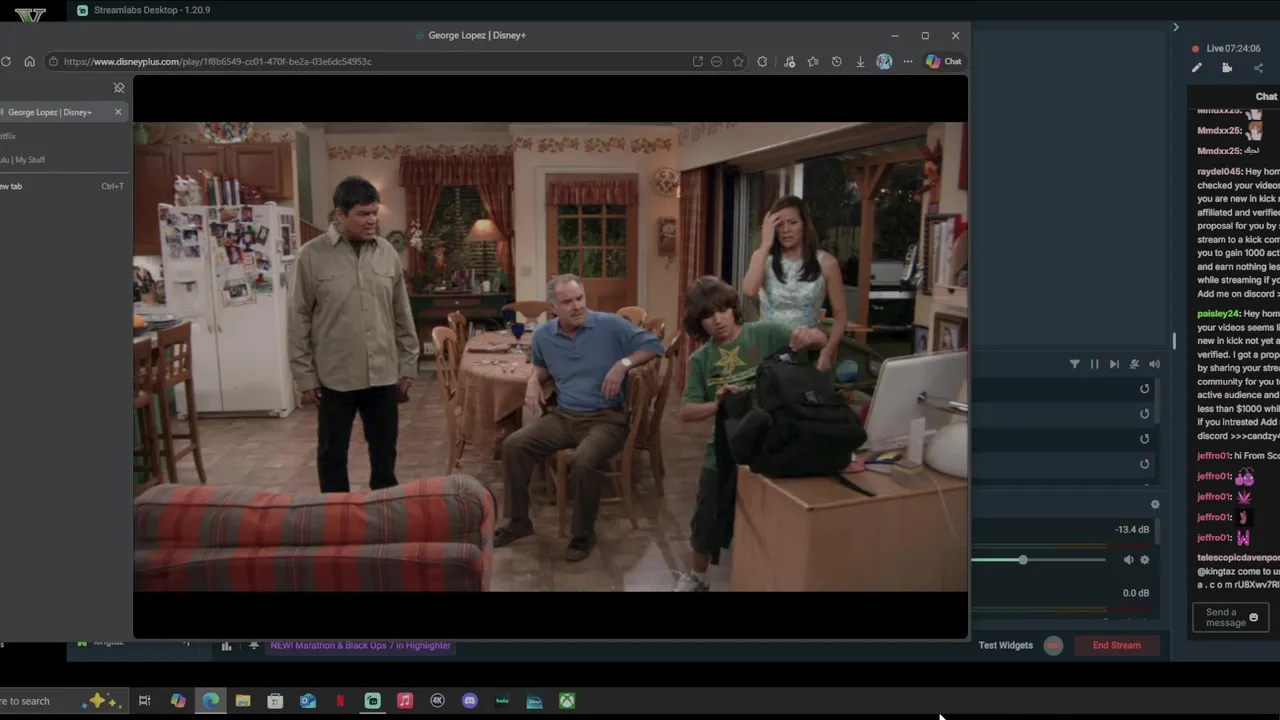Open the Xbox app from the taskbar
The width and height of the screenshot is (1280, 720).
pos(567,701)
